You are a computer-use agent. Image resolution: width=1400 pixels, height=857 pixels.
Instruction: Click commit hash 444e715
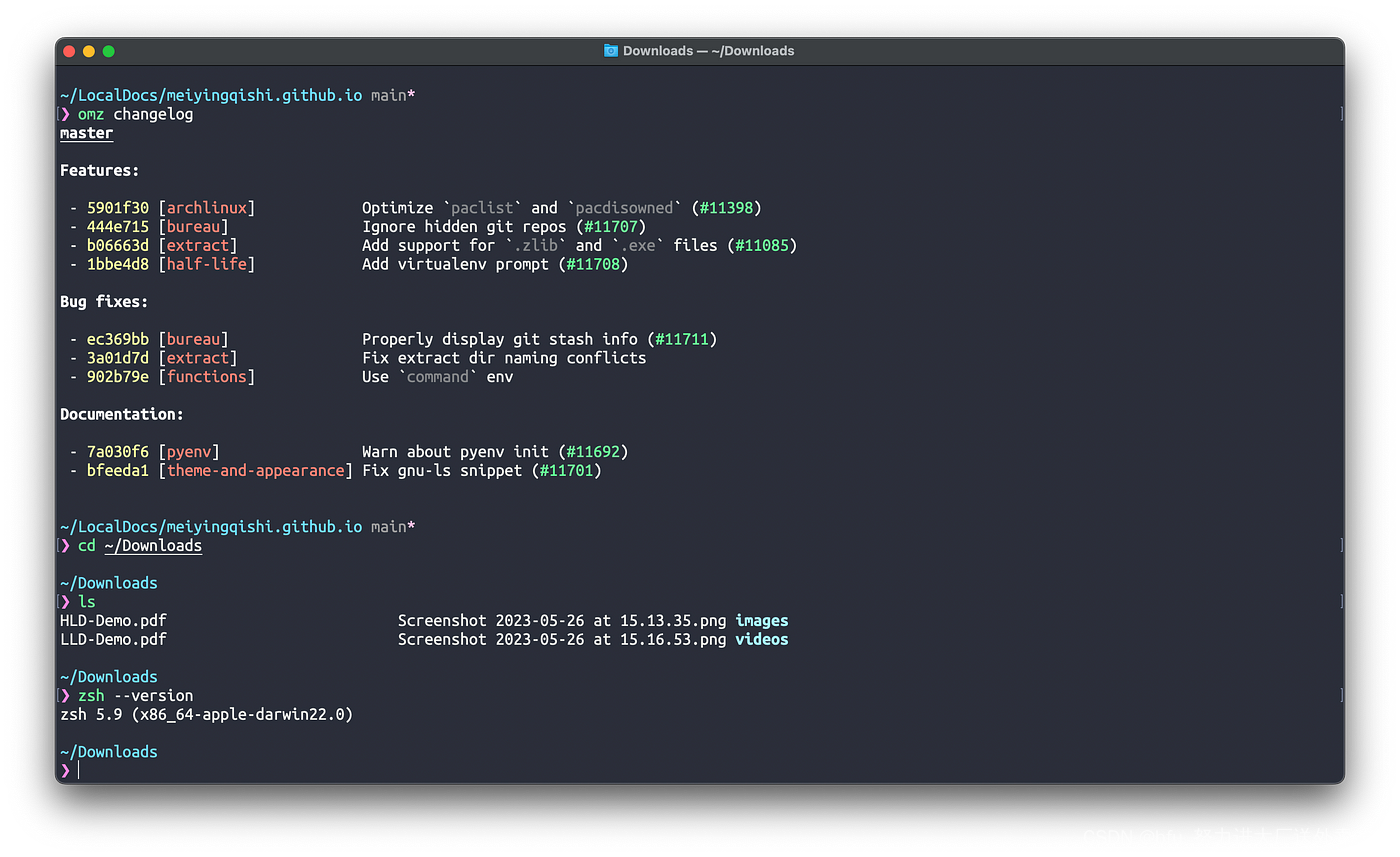point(118,227)
